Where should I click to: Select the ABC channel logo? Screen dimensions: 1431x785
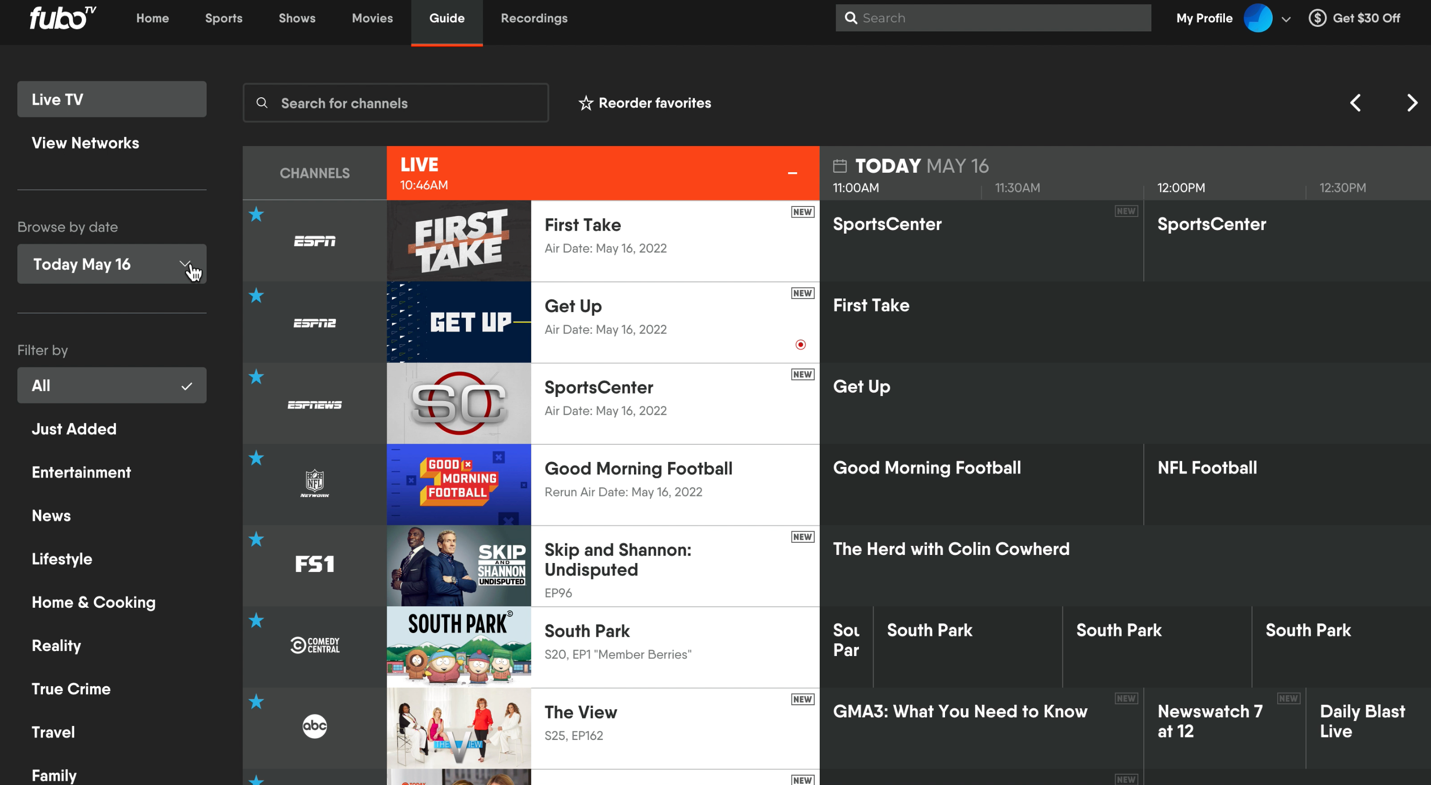point(315,726)
